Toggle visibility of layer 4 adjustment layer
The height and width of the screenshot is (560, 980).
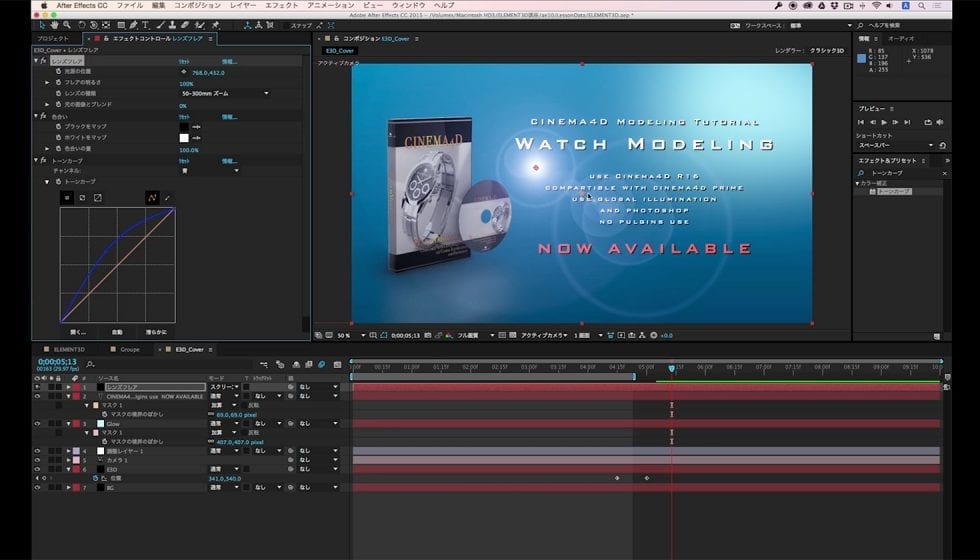point(37,451)
